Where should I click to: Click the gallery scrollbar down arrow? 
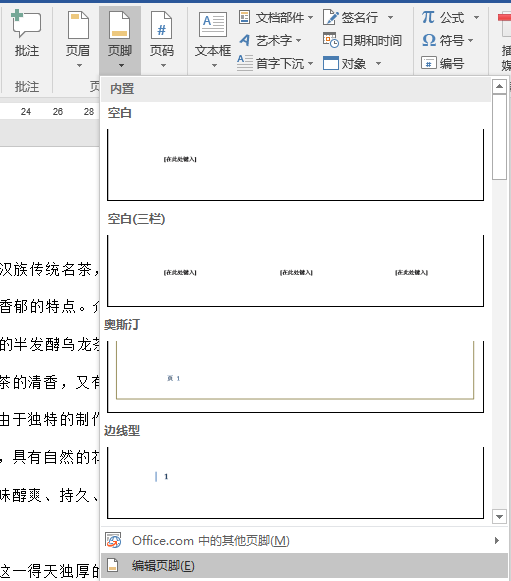tap(499, 517)
